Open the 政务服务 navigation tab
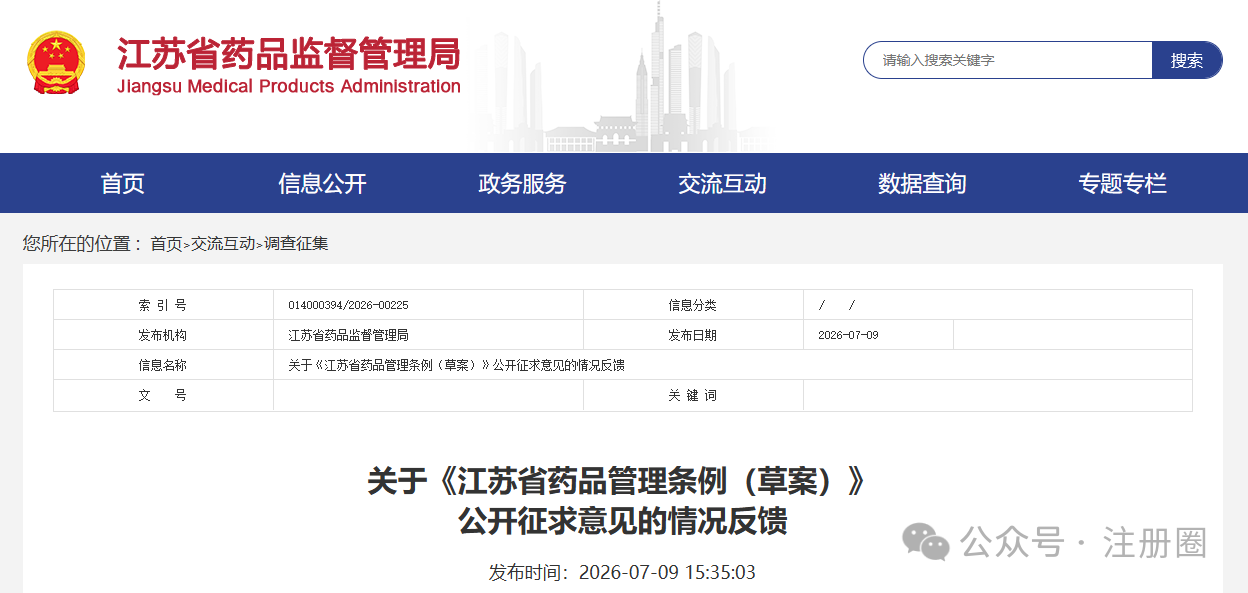Screen dimensions: 1248x593 (x=523, y=183)
